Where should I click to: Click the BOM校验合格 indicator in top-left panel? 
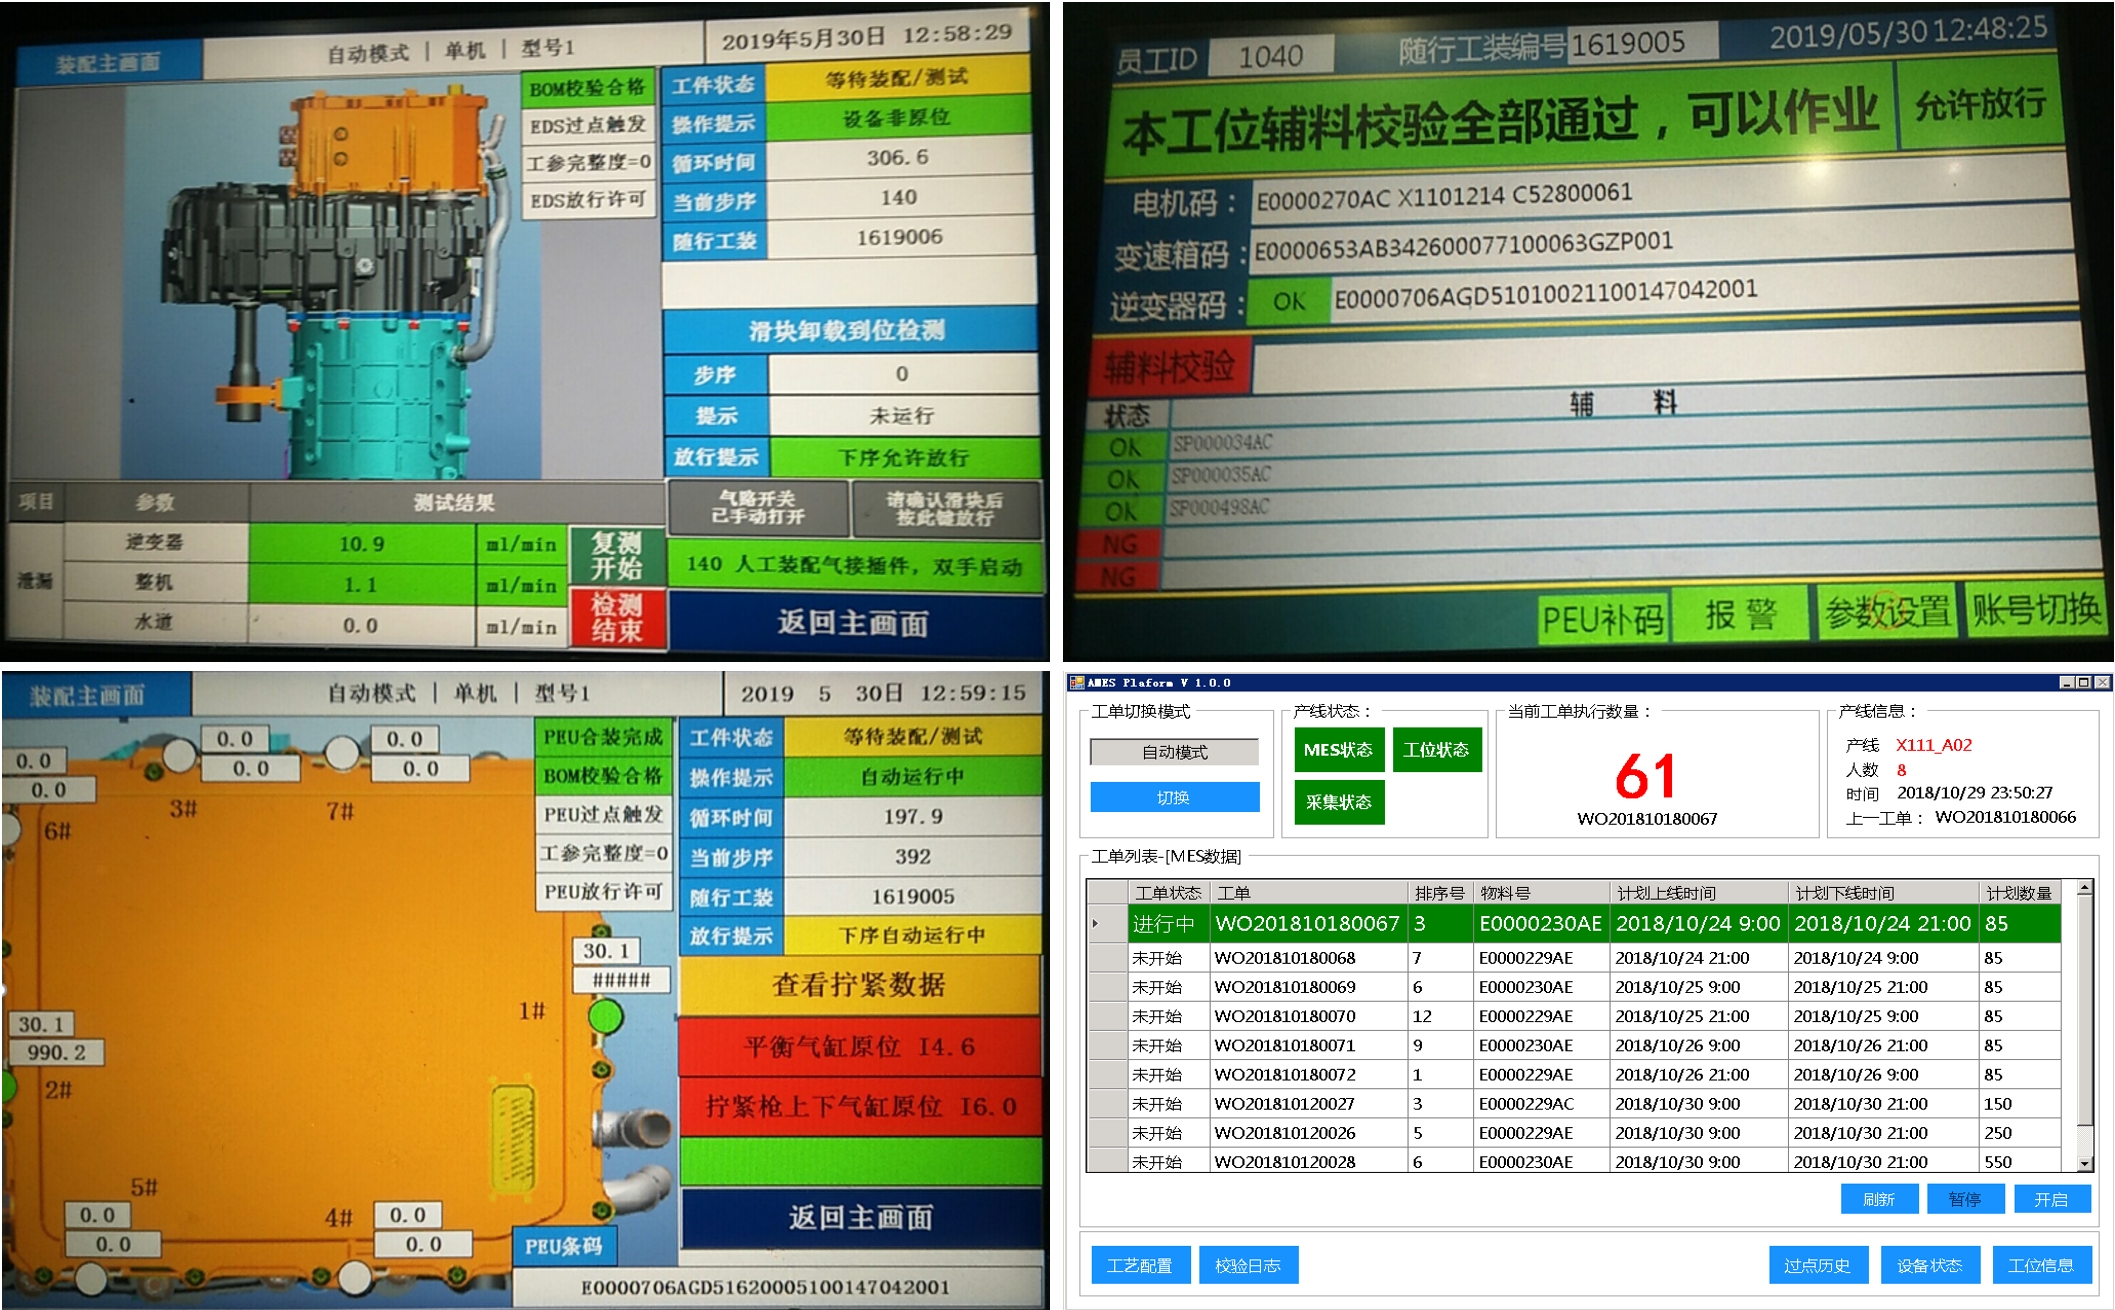tap(587, 88)
